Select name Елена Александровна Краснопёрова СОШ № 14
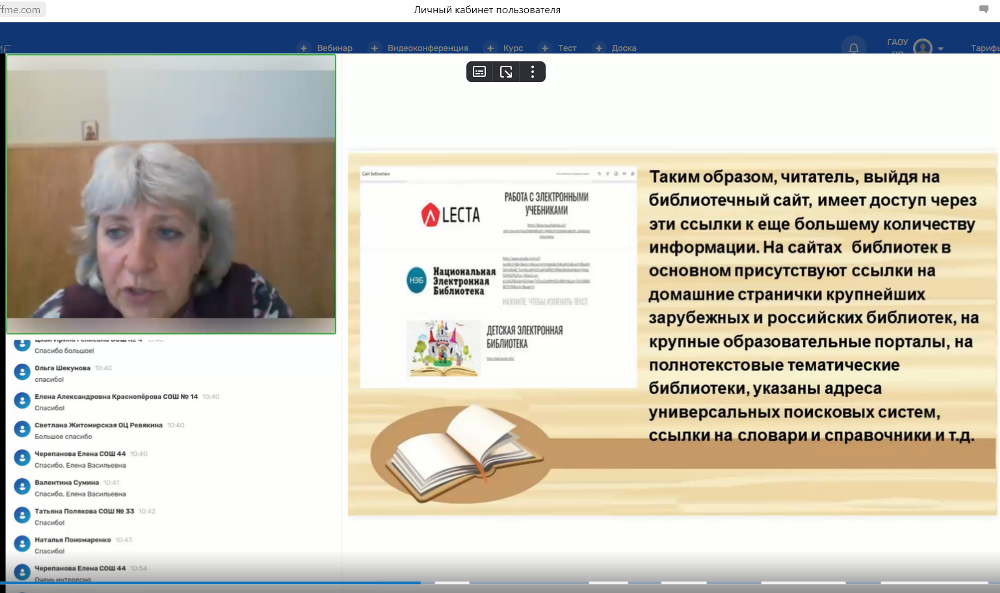Image resolution: width=1000 pixels, height=593 pixels. coord(116,397)
